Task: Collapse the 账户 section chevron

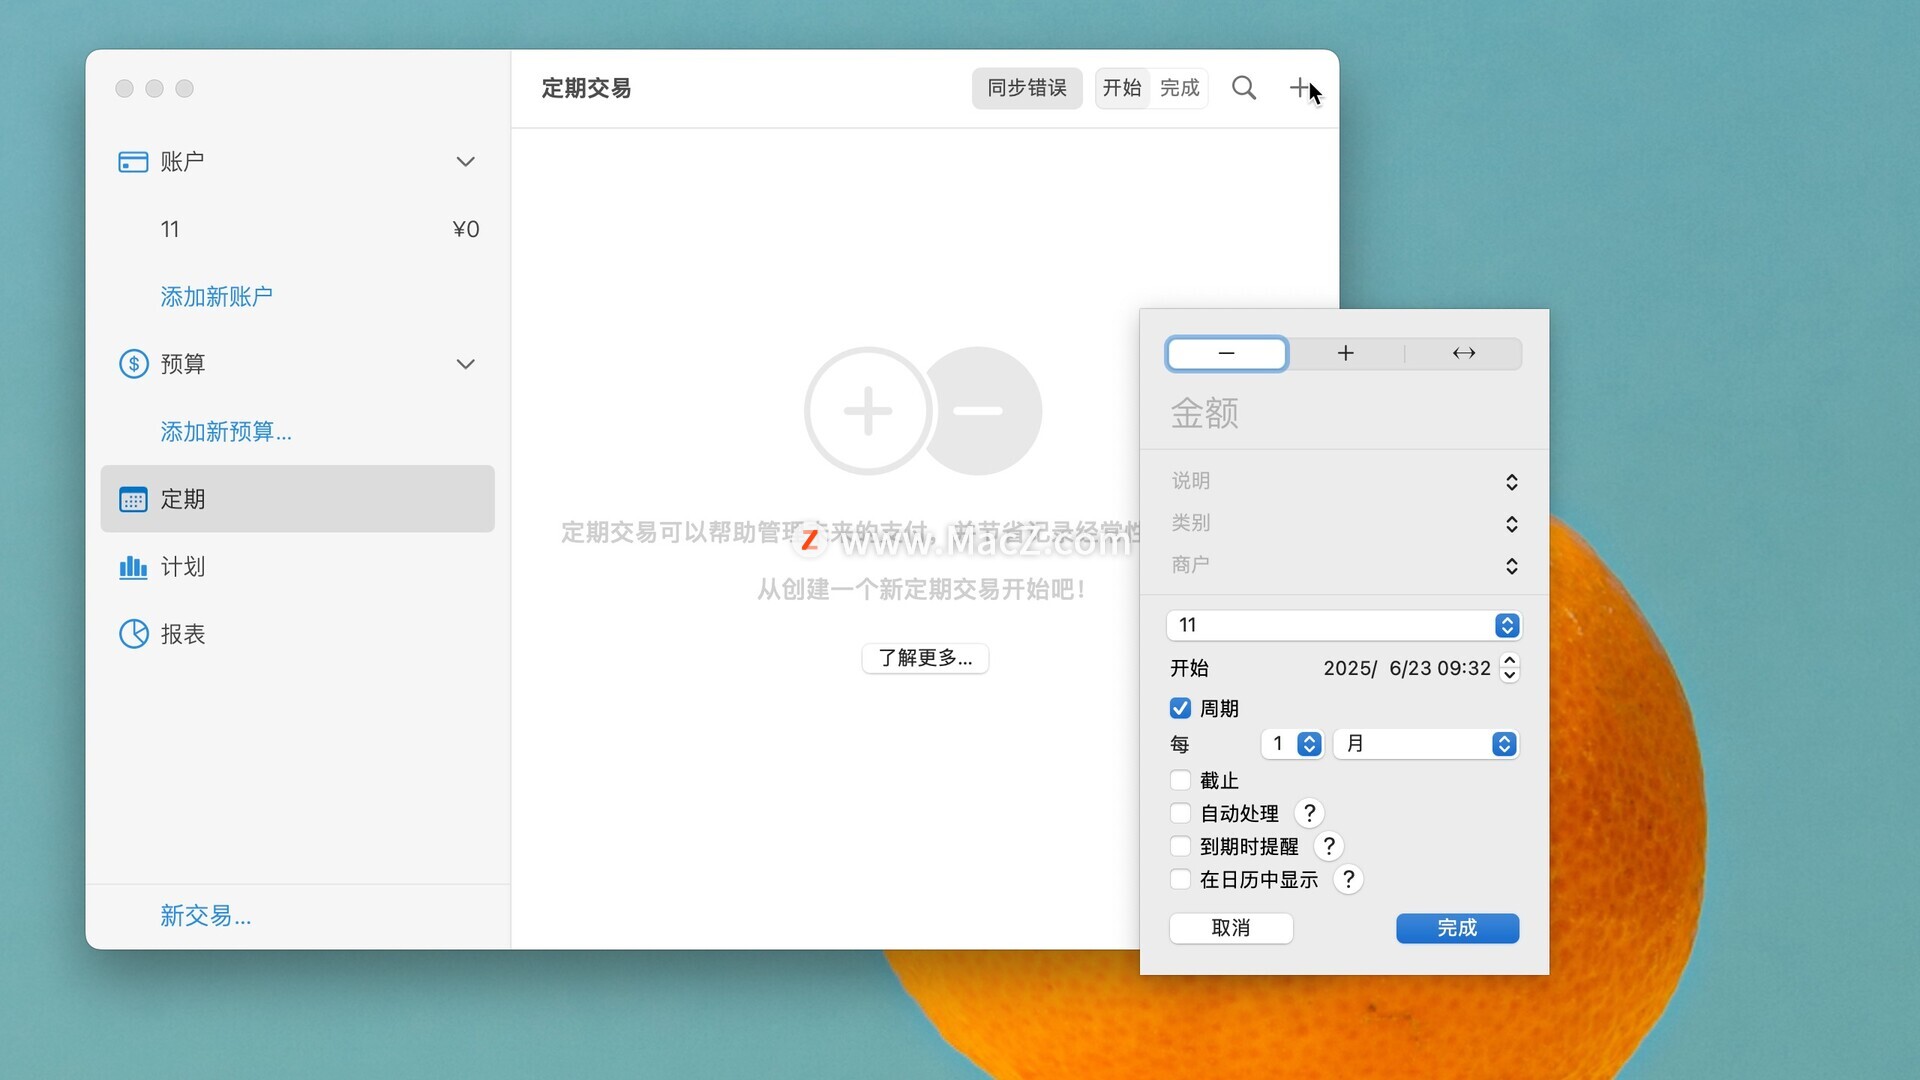Action: tap(465, 162)
